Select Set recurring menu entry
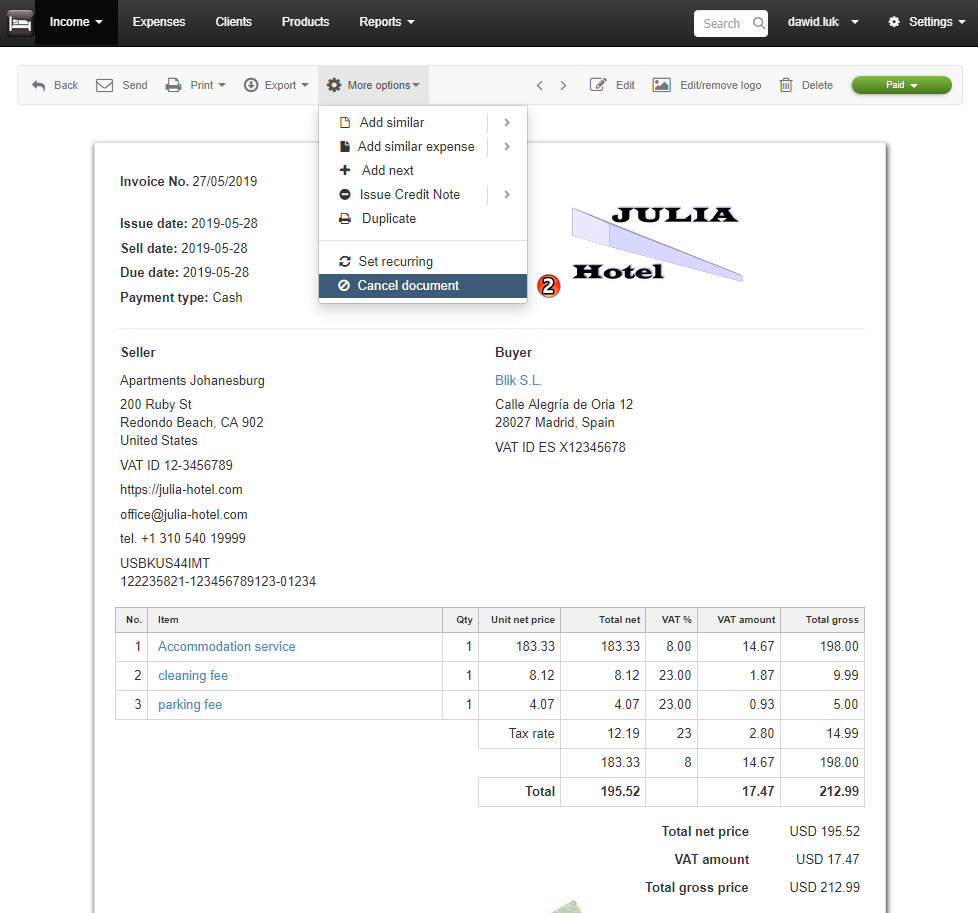The width and height of the screenshot is (978, 913). [x=395, y=261]
